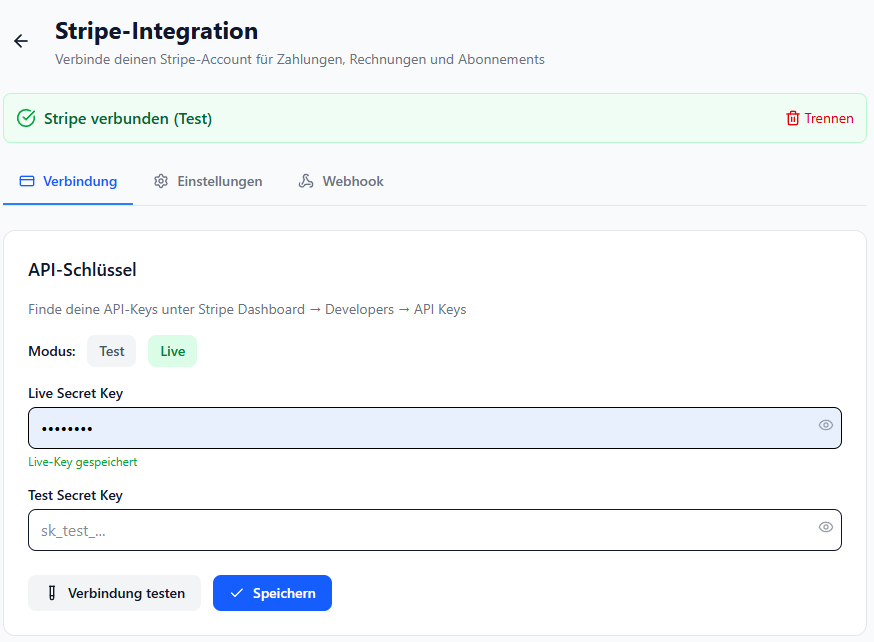This screenshot has width=874, height=642.
Task: Switch to the Einstellungen tab
Action: point(208,181)
